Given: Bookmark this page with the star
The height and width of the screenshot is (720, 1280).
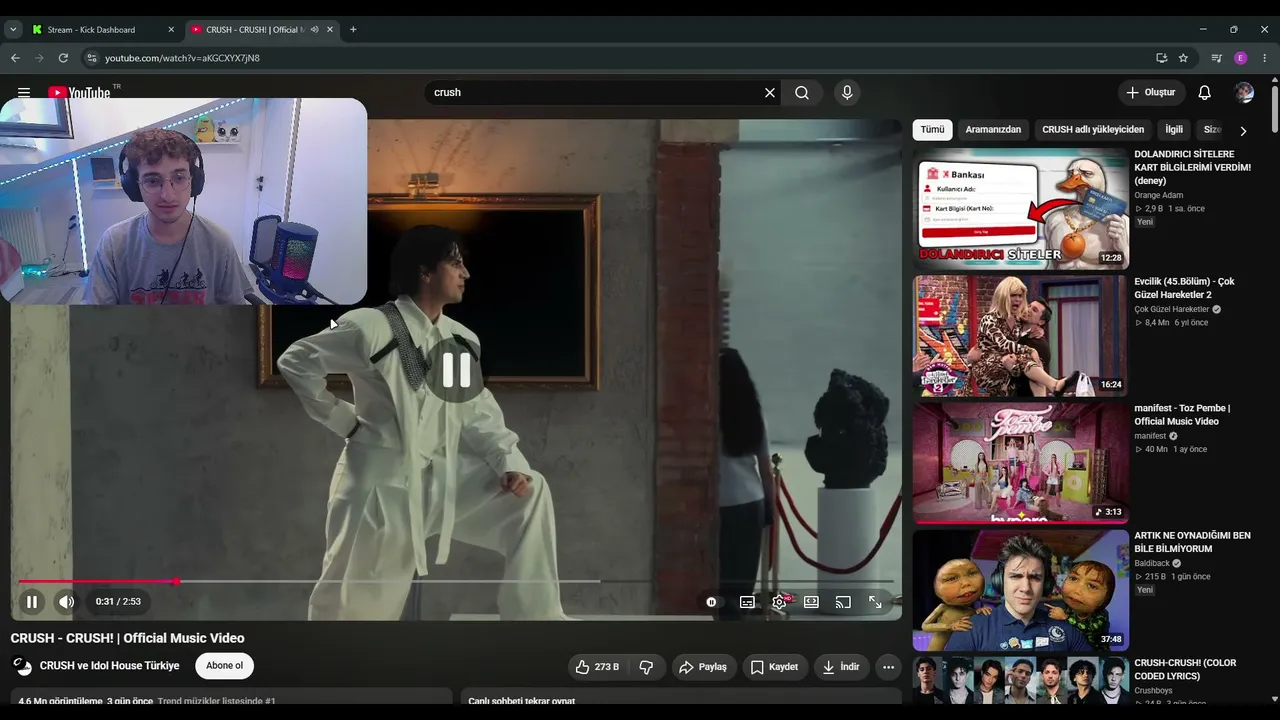Looking at the screenshot, I should 1183,58.
